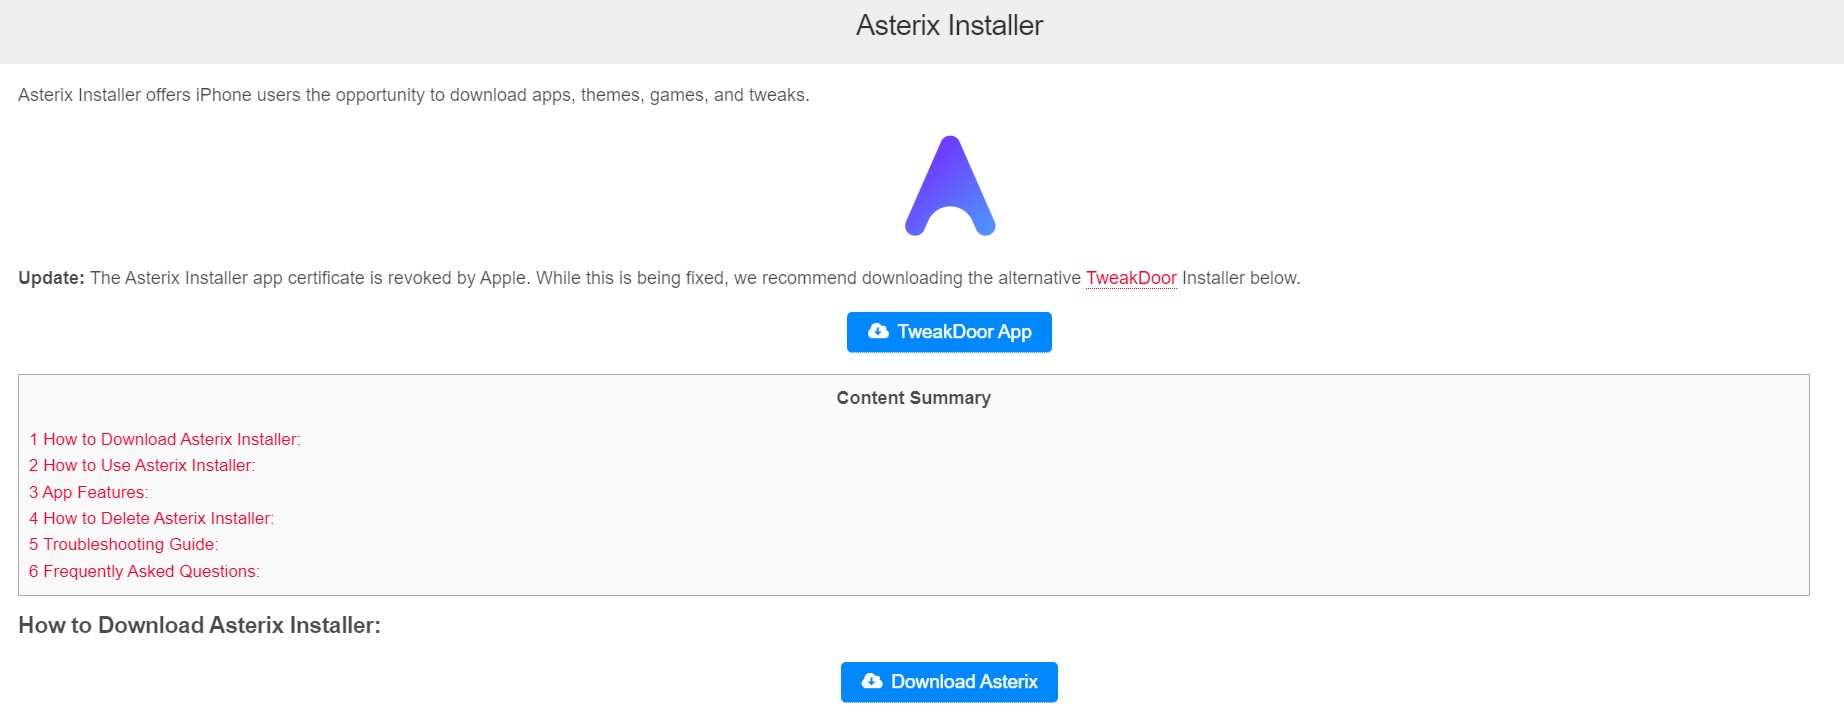
Task: Click cloud icon on Download Asterix button
Action: (872, 681)
